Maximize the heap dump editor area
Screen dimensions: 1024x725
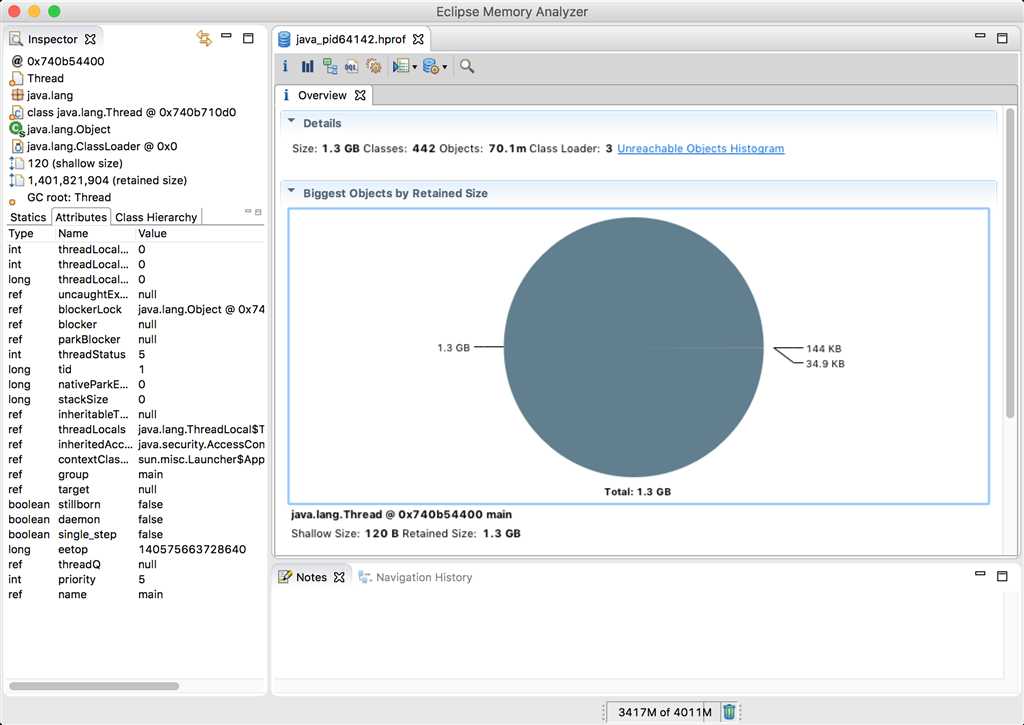point(1002,38)
